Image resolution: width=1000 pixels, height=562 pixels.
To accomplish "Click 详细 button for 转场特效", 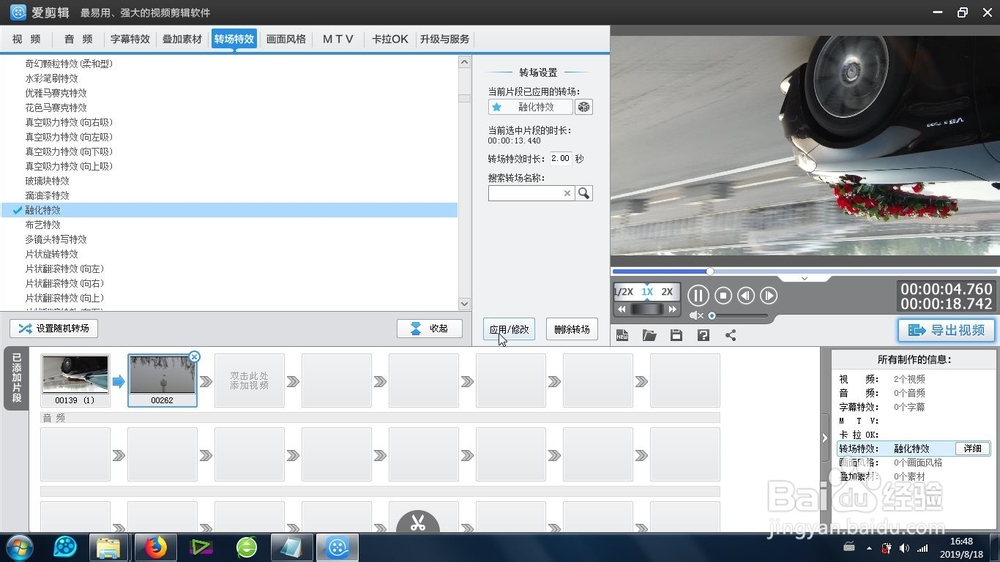I will tap(973, 448).
